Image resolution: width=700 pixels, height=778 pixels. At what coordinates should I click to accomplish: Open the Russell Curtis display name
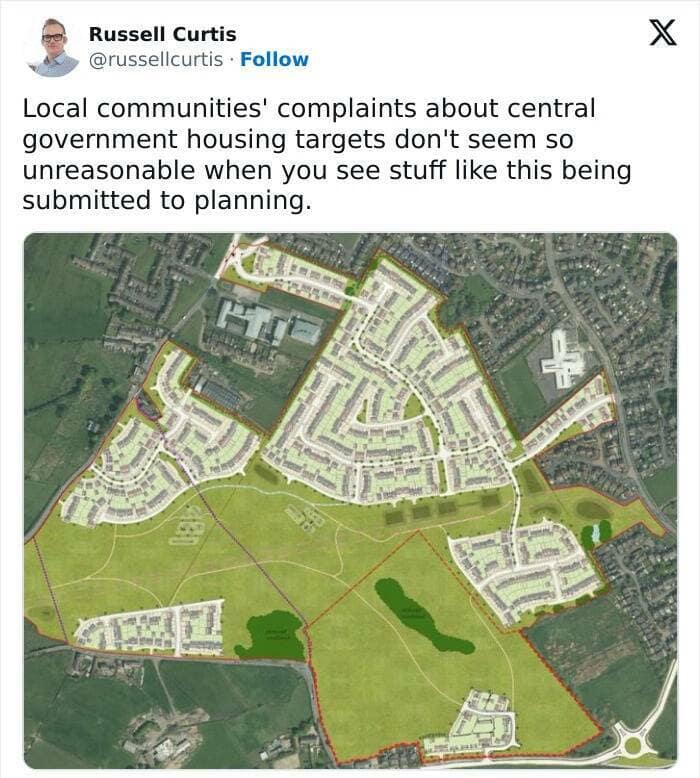pyautogui.click(x=163, y=35)
